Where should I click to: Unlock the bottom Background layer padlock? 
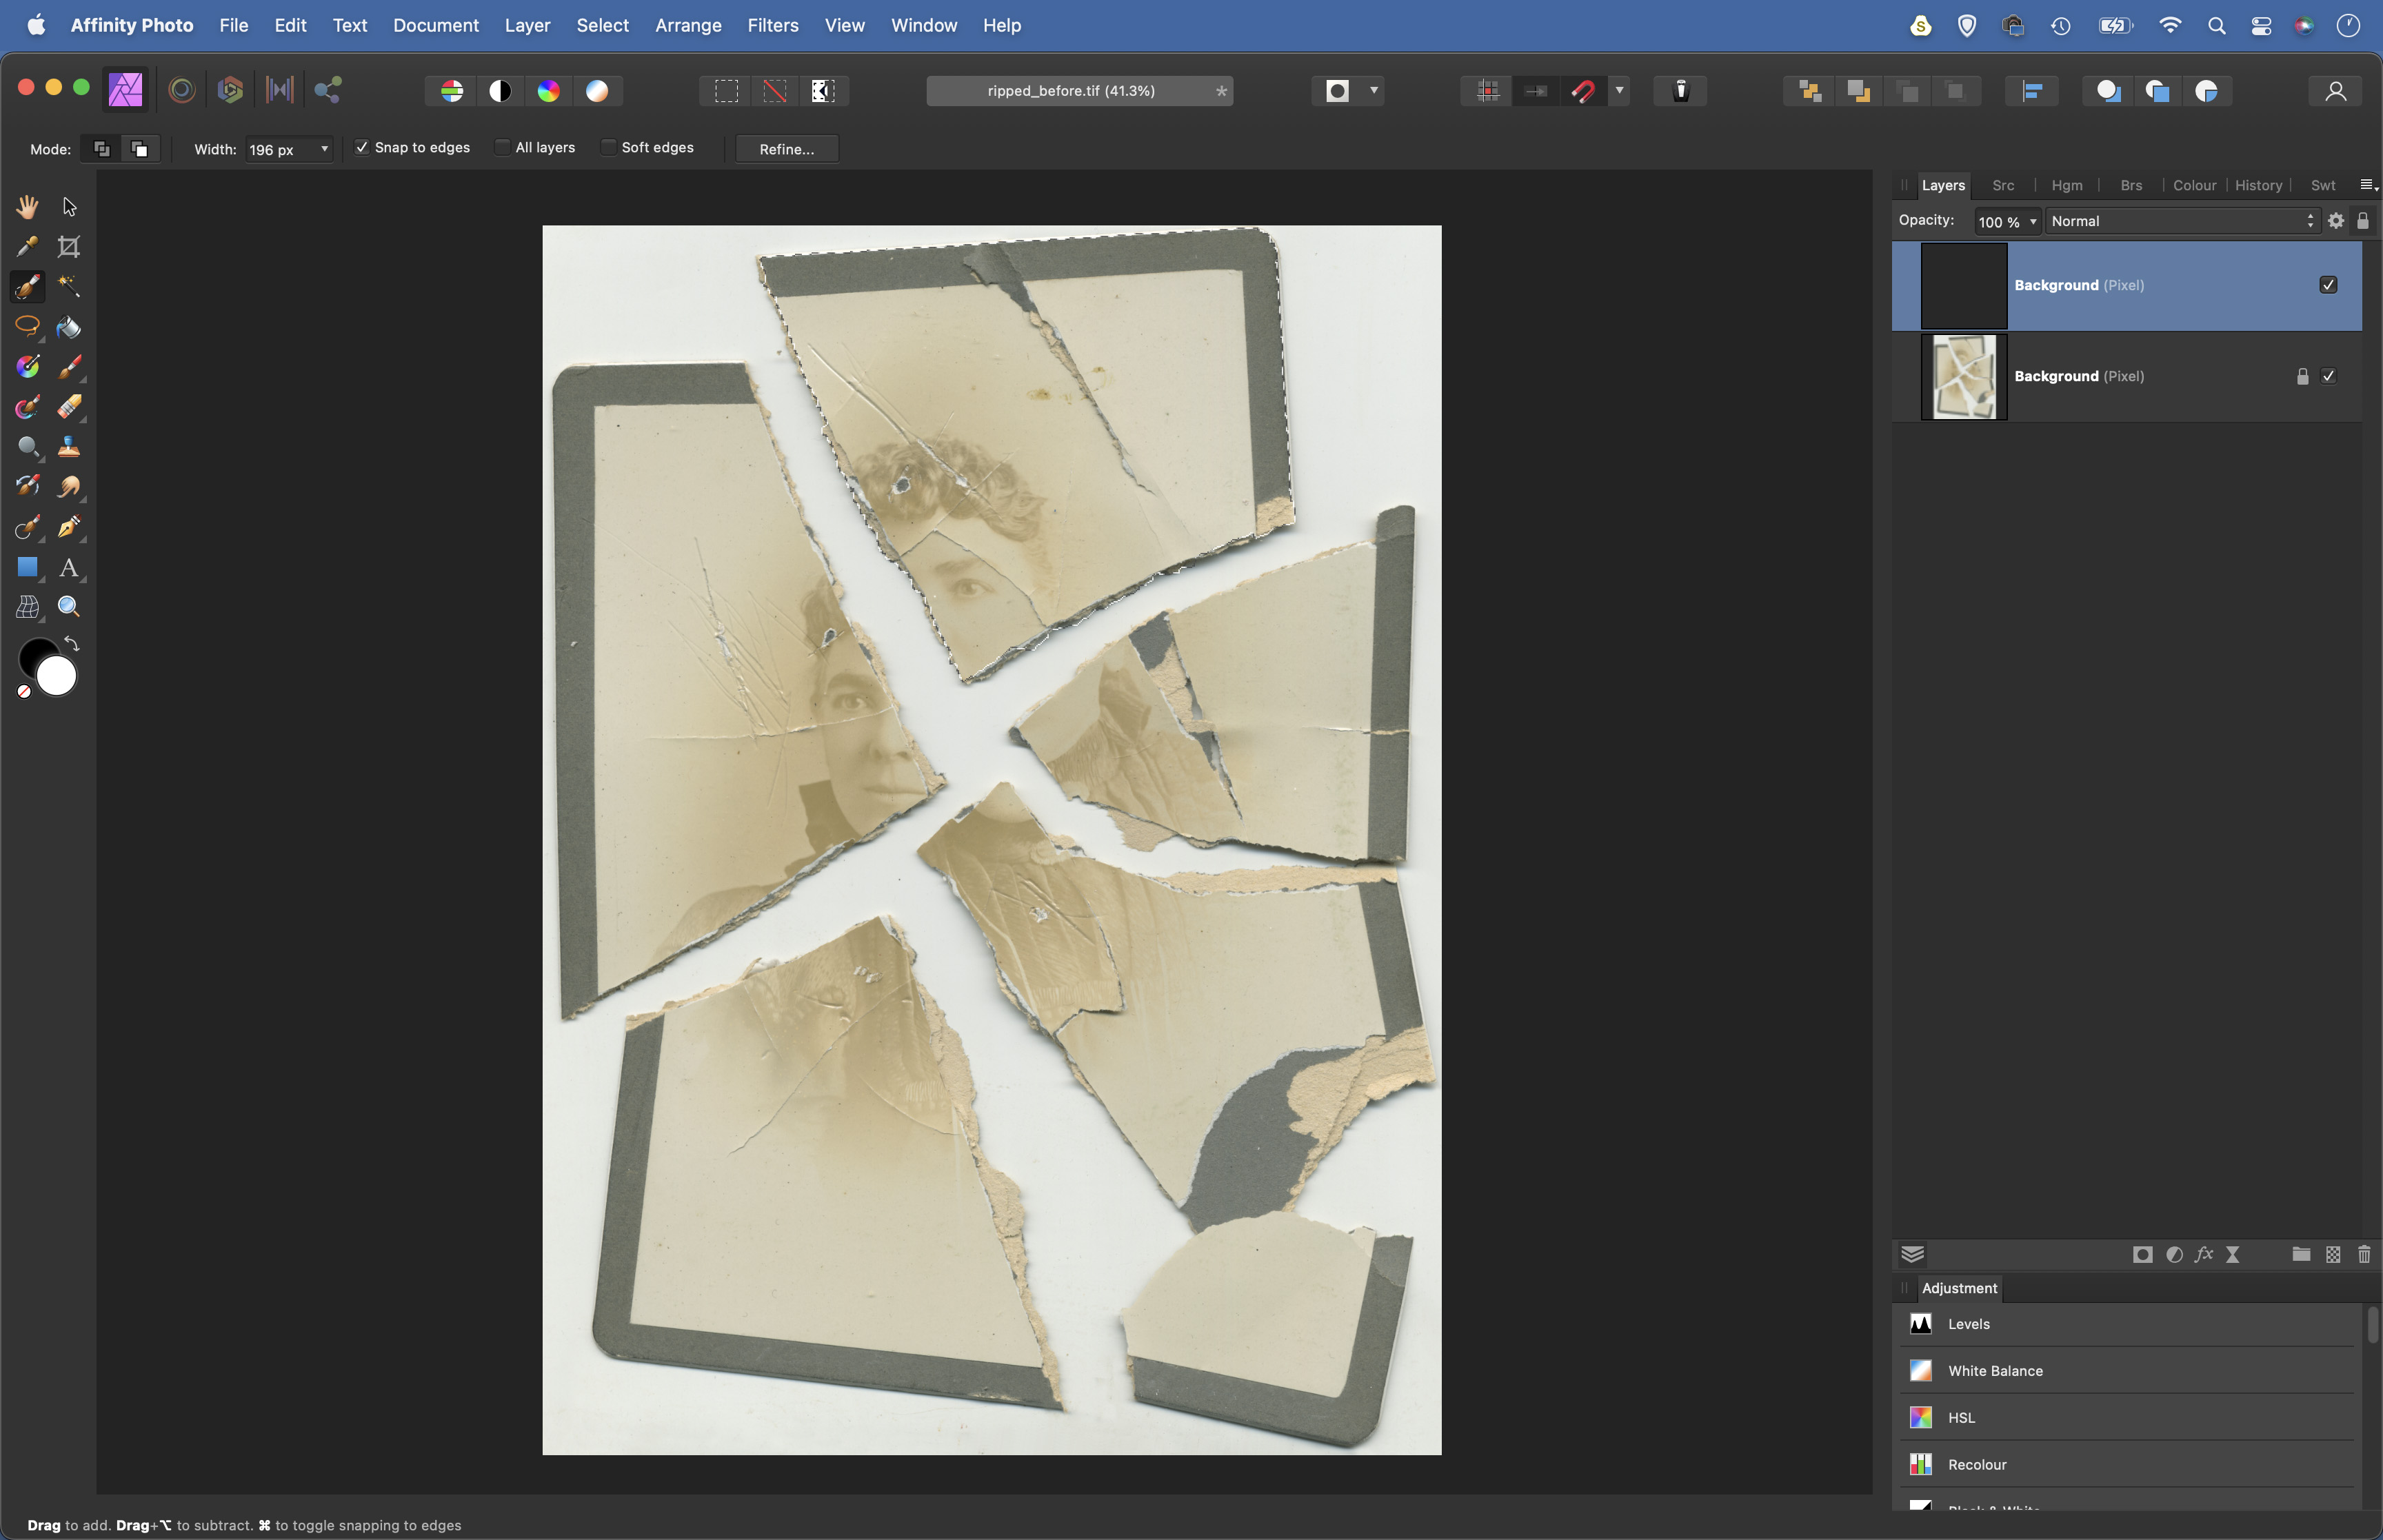(2302, 376)
